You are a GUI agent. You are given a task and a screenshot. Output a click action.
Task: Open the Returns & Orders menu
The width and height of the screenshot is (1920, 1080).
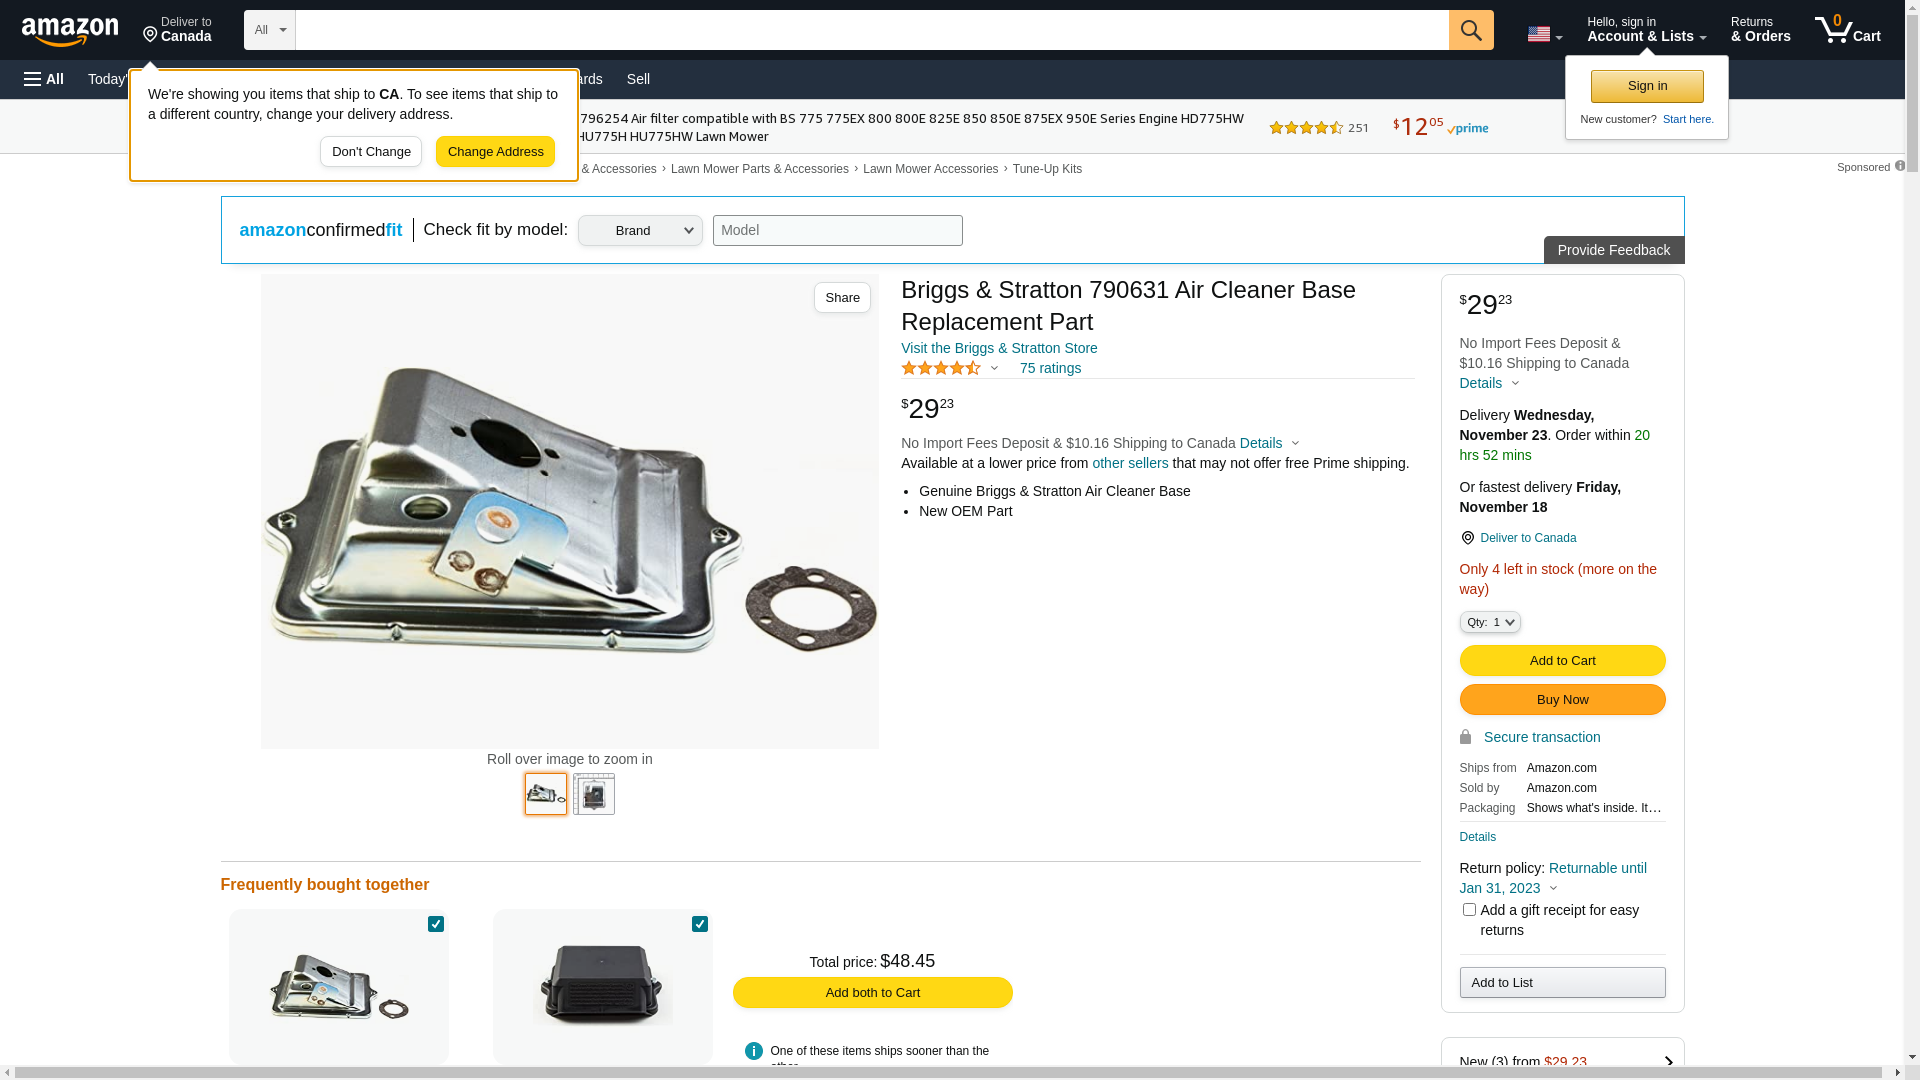click(x=1761, y=30)
